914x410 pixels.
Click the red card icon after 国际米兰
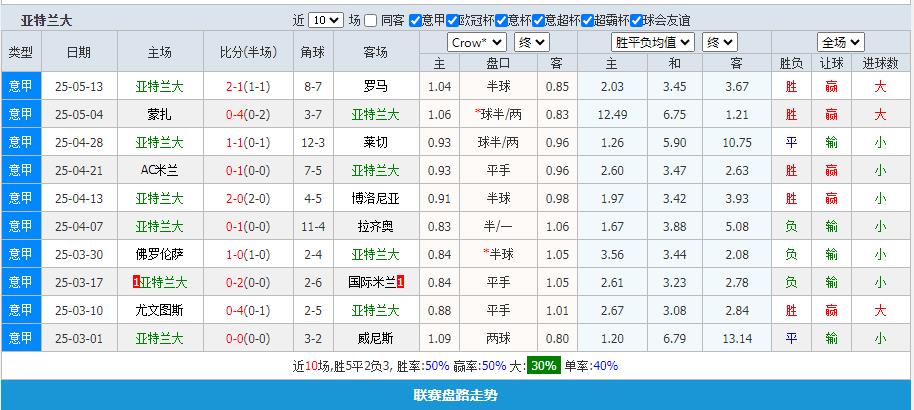coord(400,282)
